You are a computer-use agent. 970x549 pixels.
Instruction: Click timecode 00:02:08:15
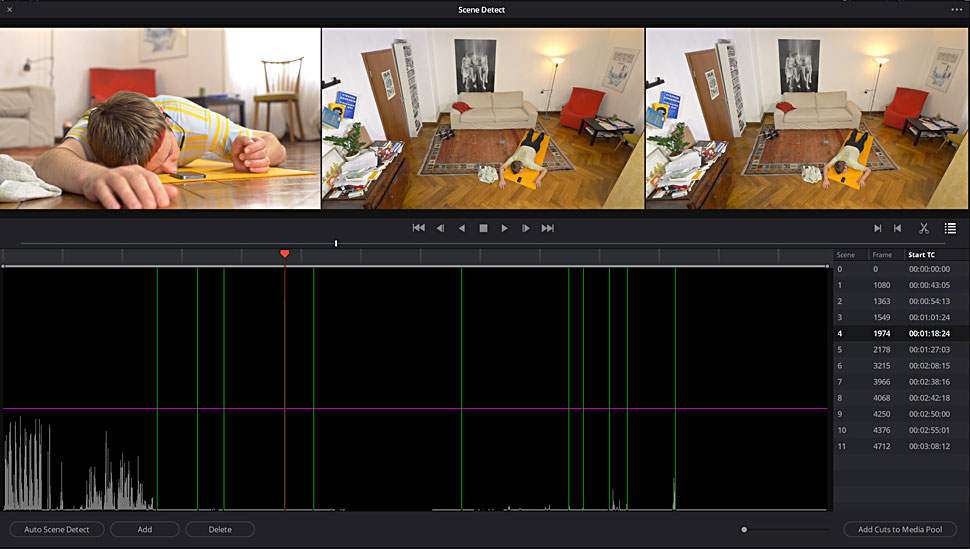[x=929, y=366]
